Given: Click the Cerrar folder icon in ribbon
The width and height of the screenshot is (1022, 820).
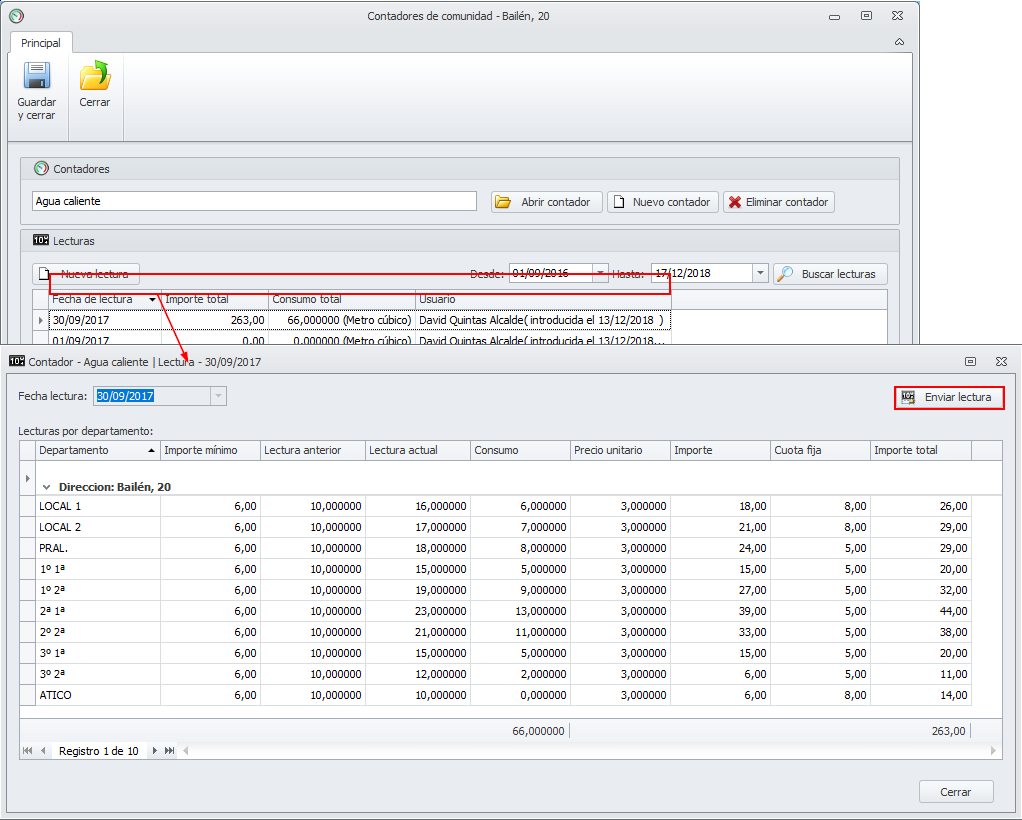Looking at the screenshot, I should coord(95,78).
